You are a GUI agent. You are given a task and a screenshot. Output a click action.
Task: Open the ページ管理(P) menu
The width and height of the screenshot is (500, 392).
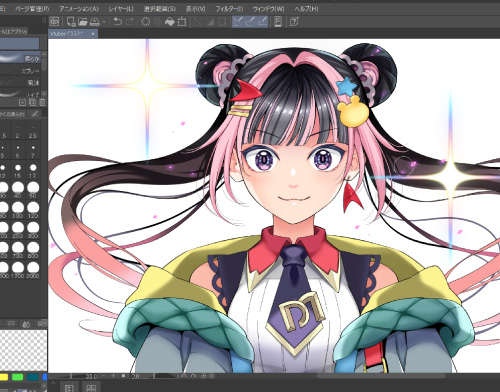(32, 9)
